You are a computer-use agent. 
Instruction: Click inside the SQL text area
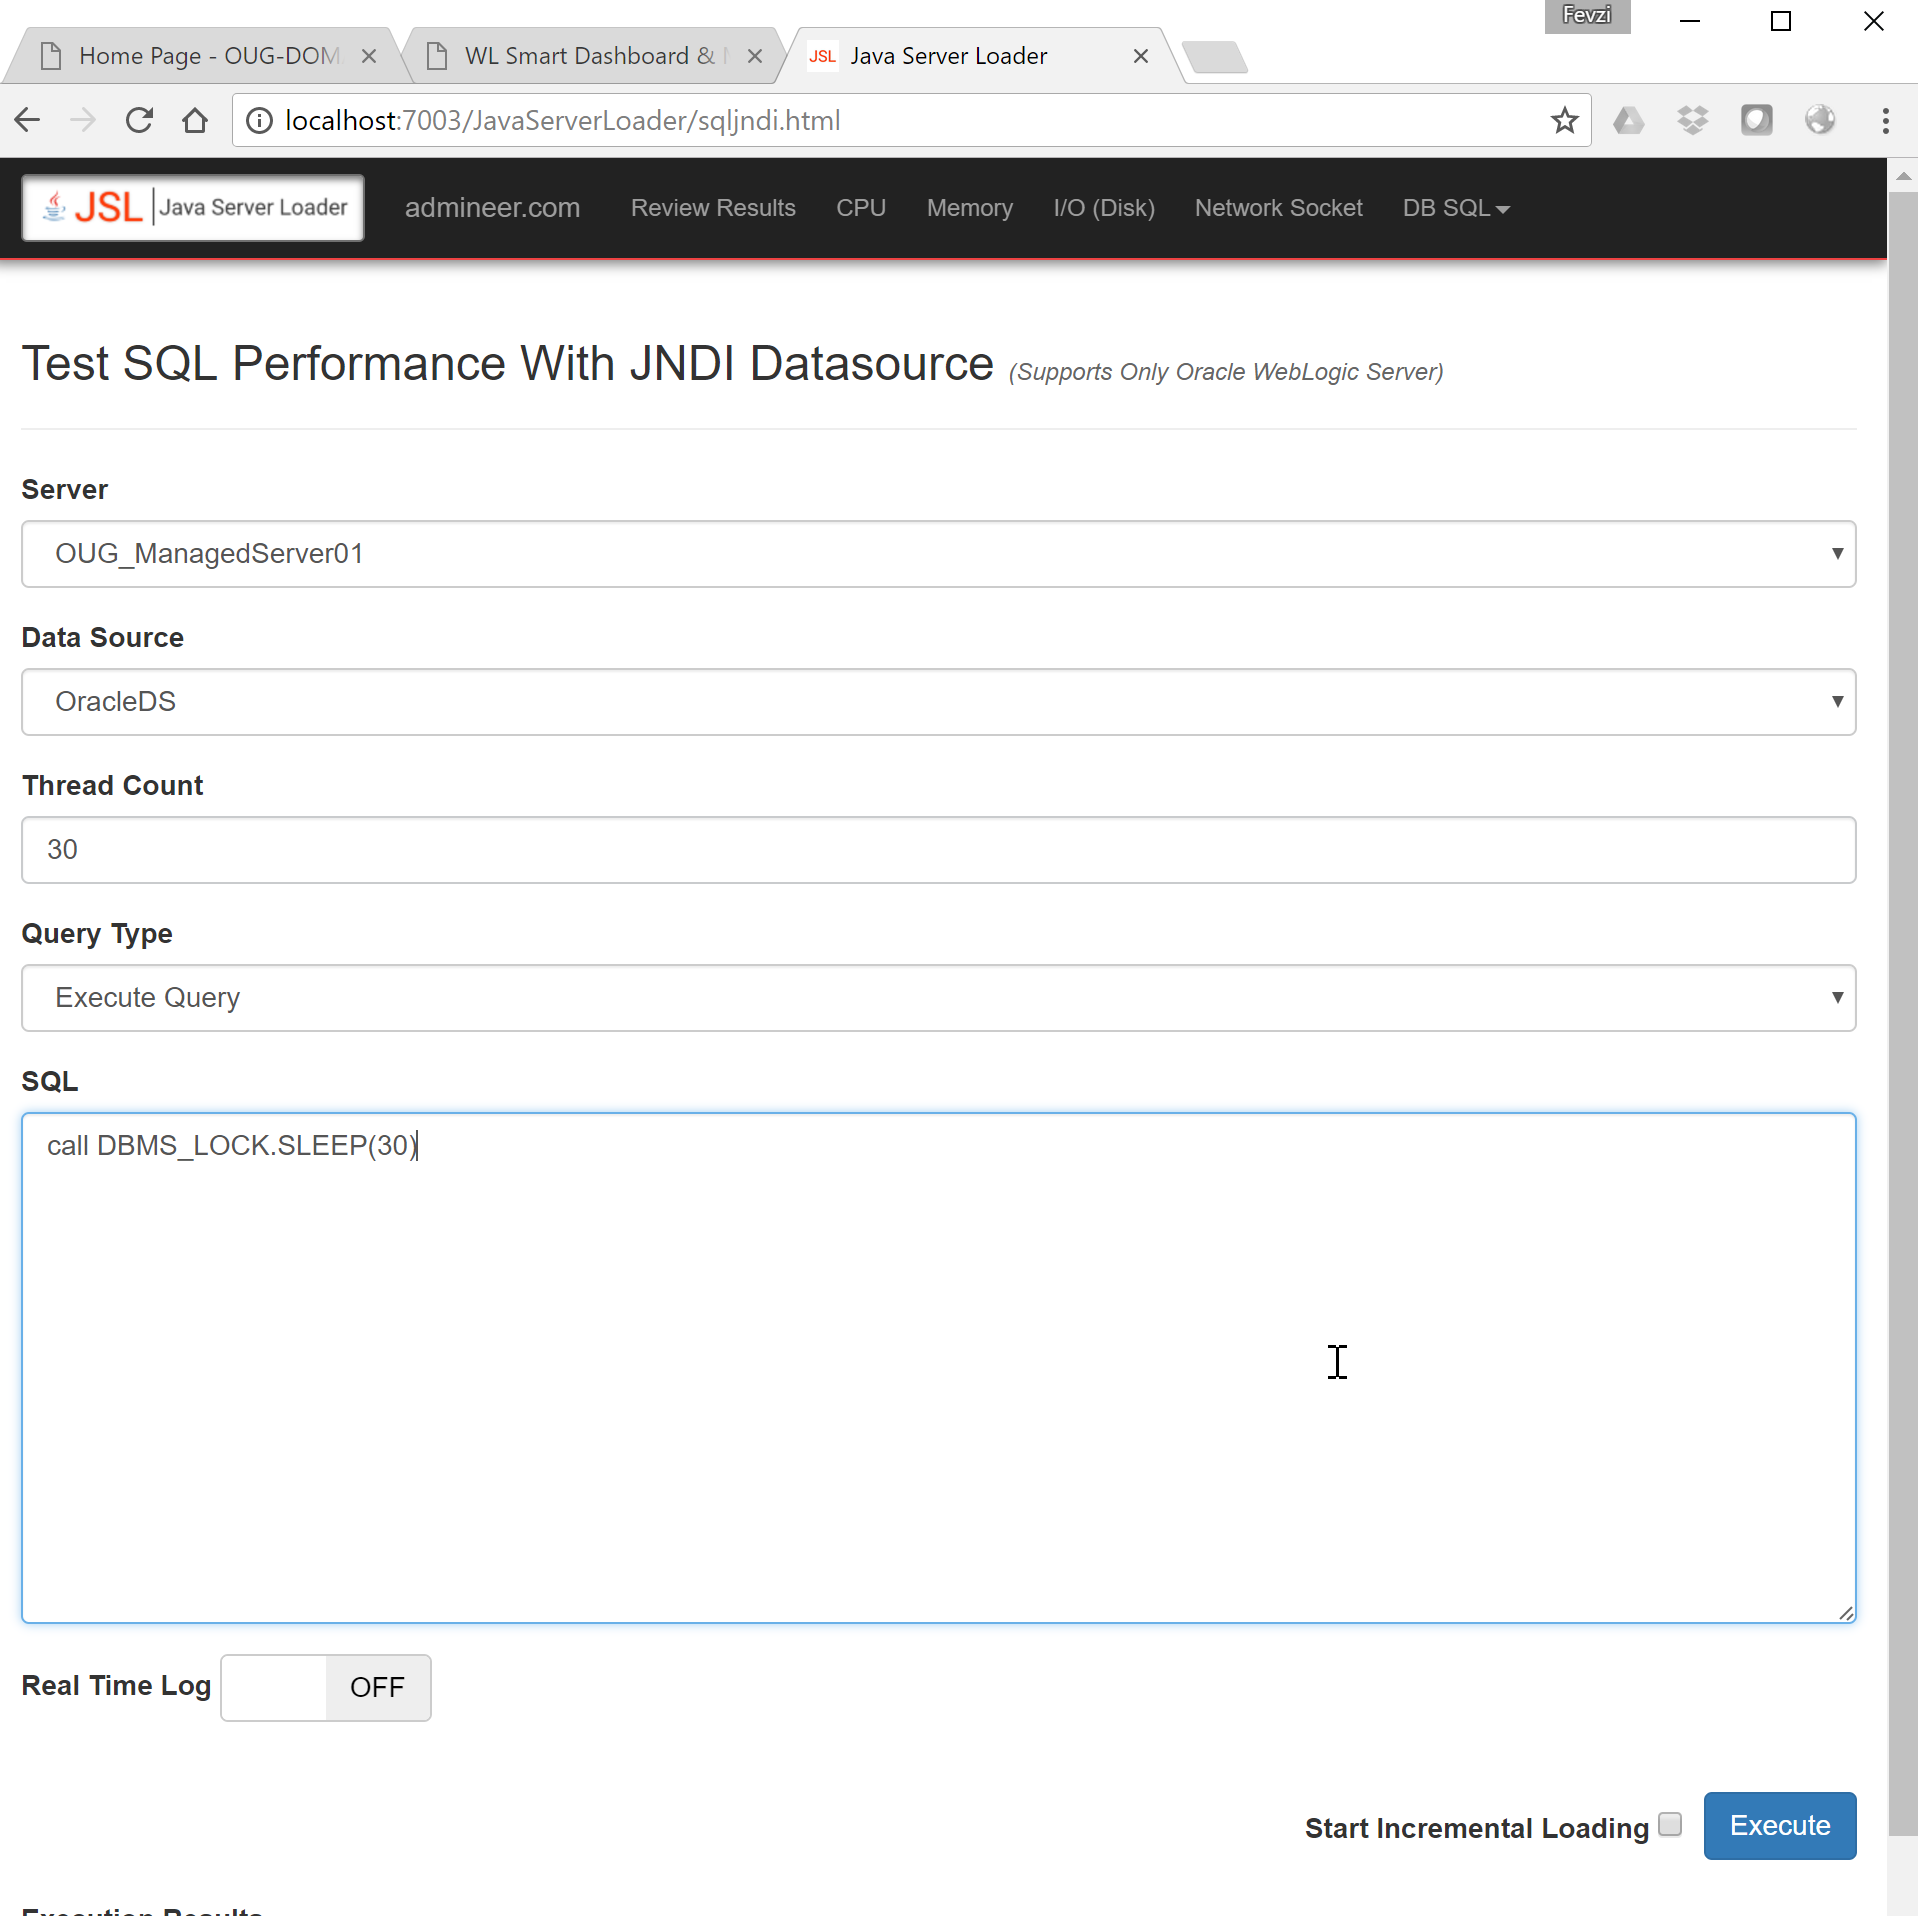coord(938,1368)
